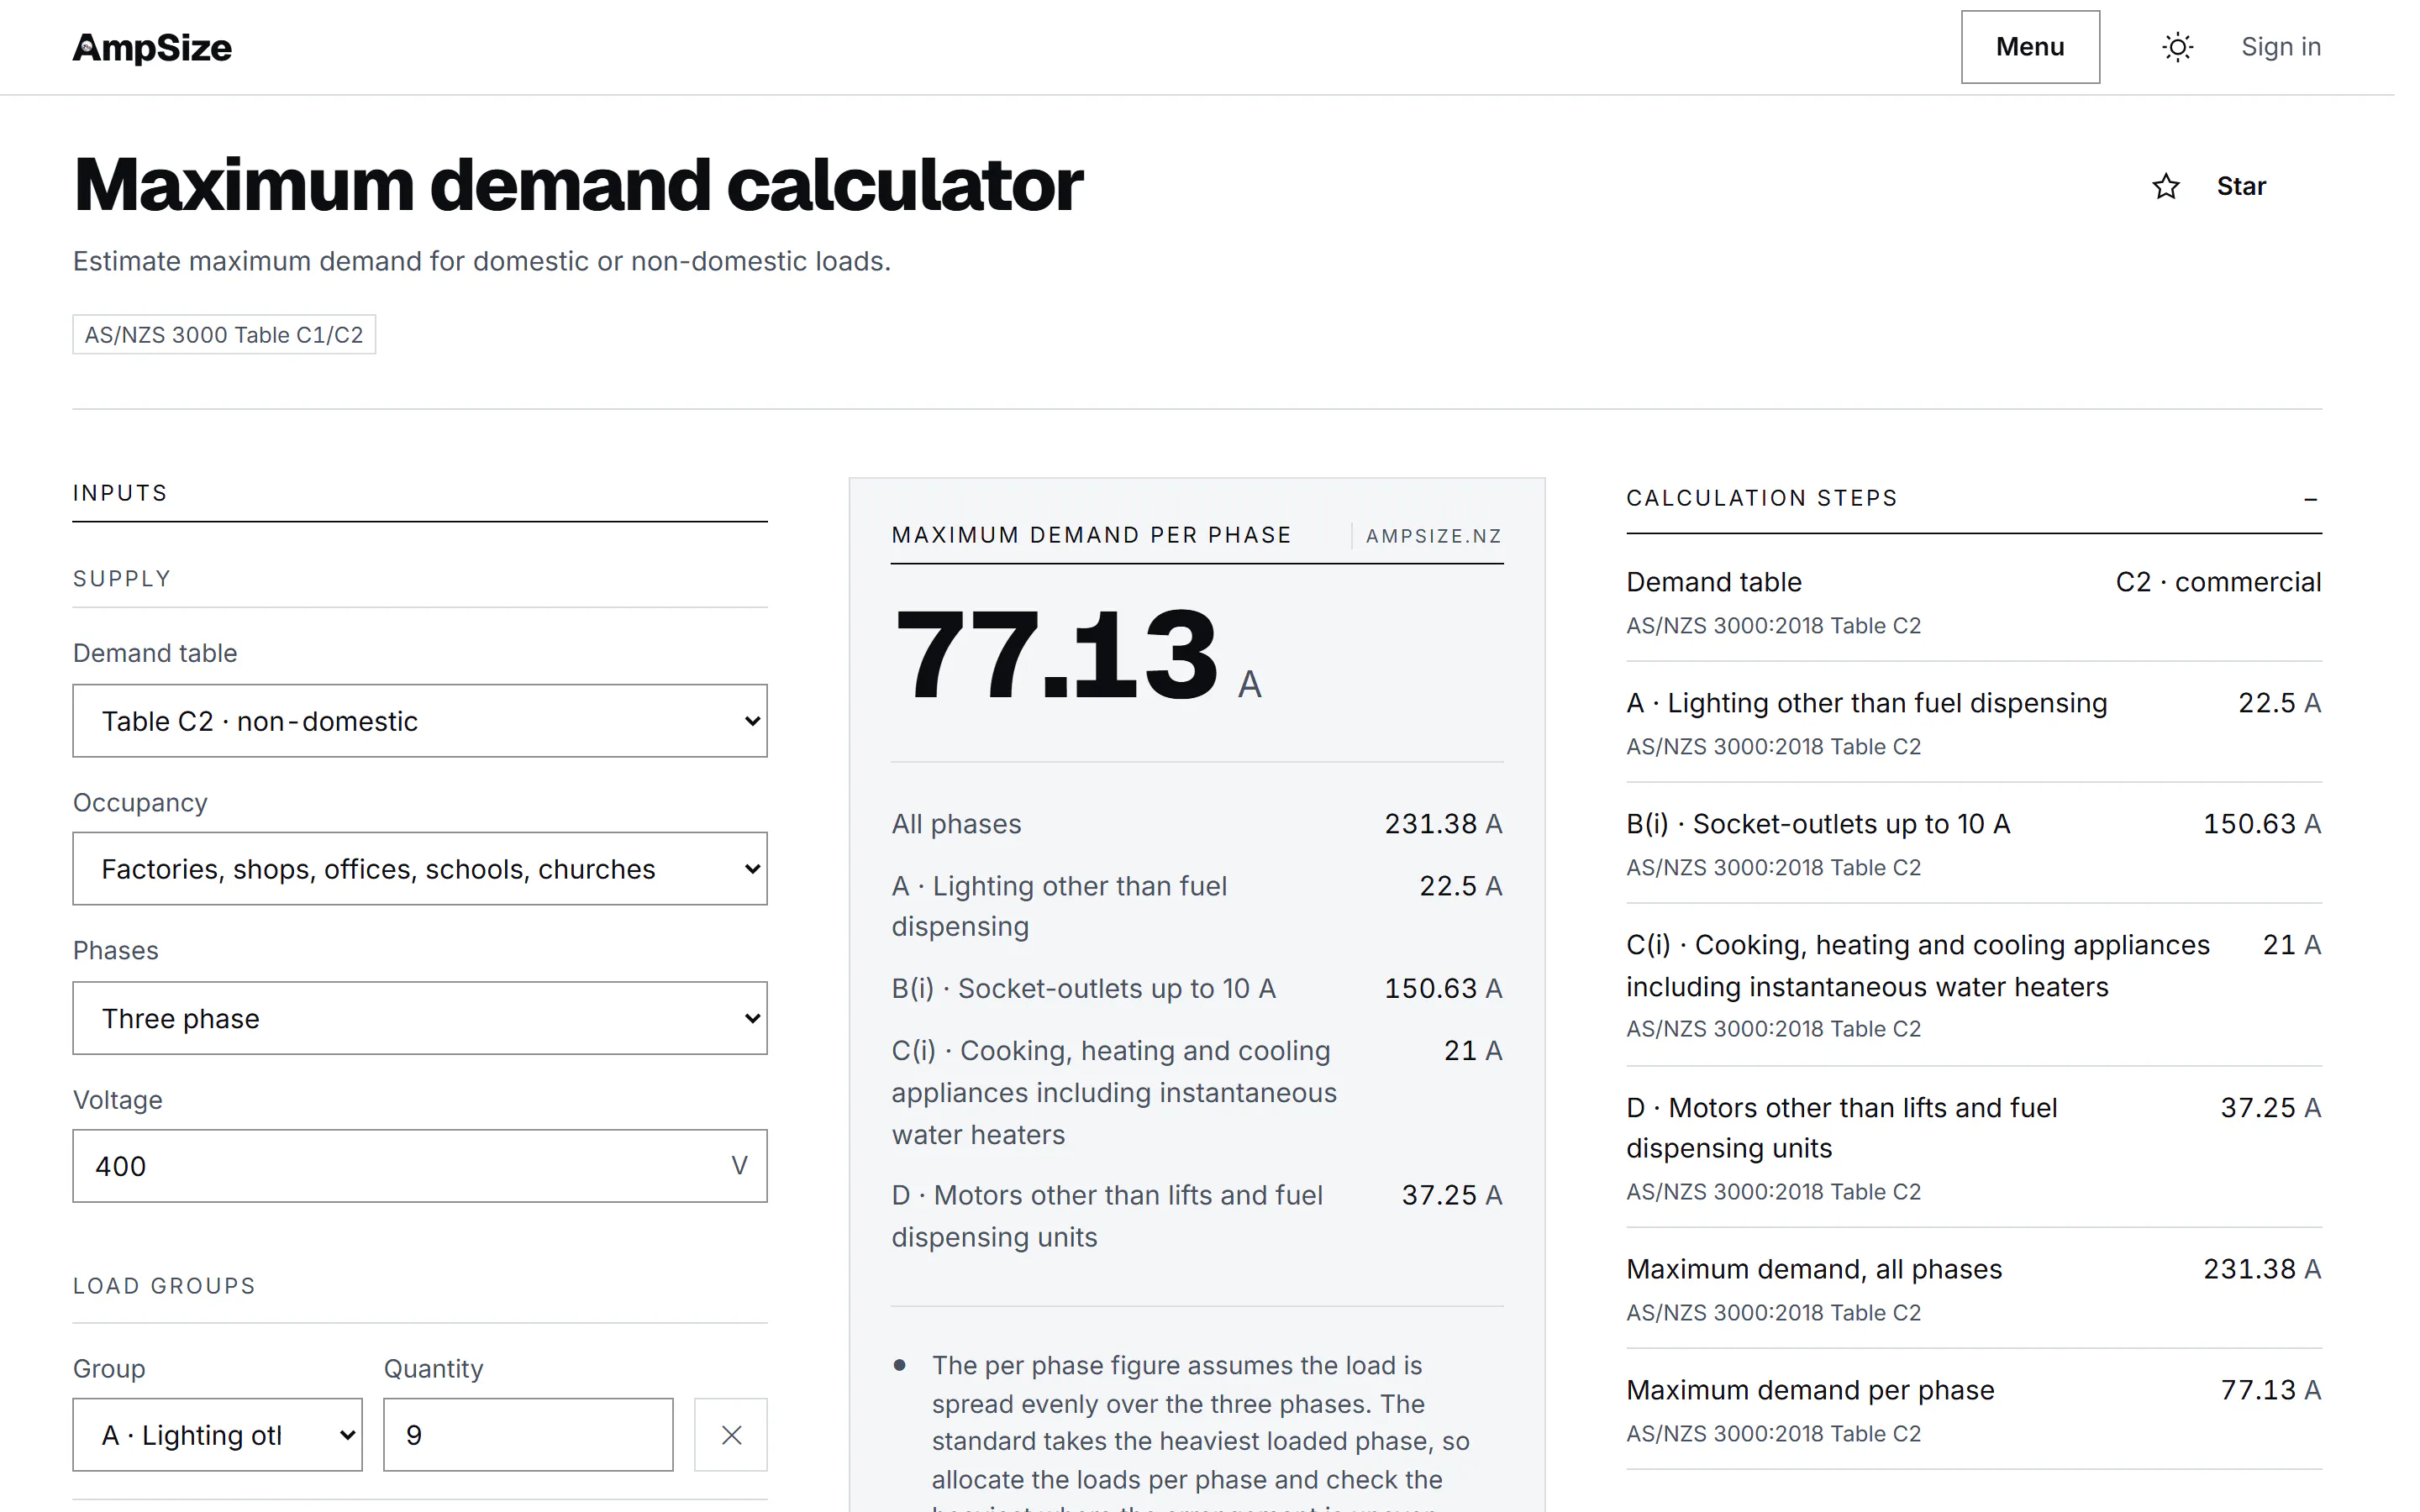Click the Quantity input showing 9
2420x1512 pixels.
pos(528,1435)
